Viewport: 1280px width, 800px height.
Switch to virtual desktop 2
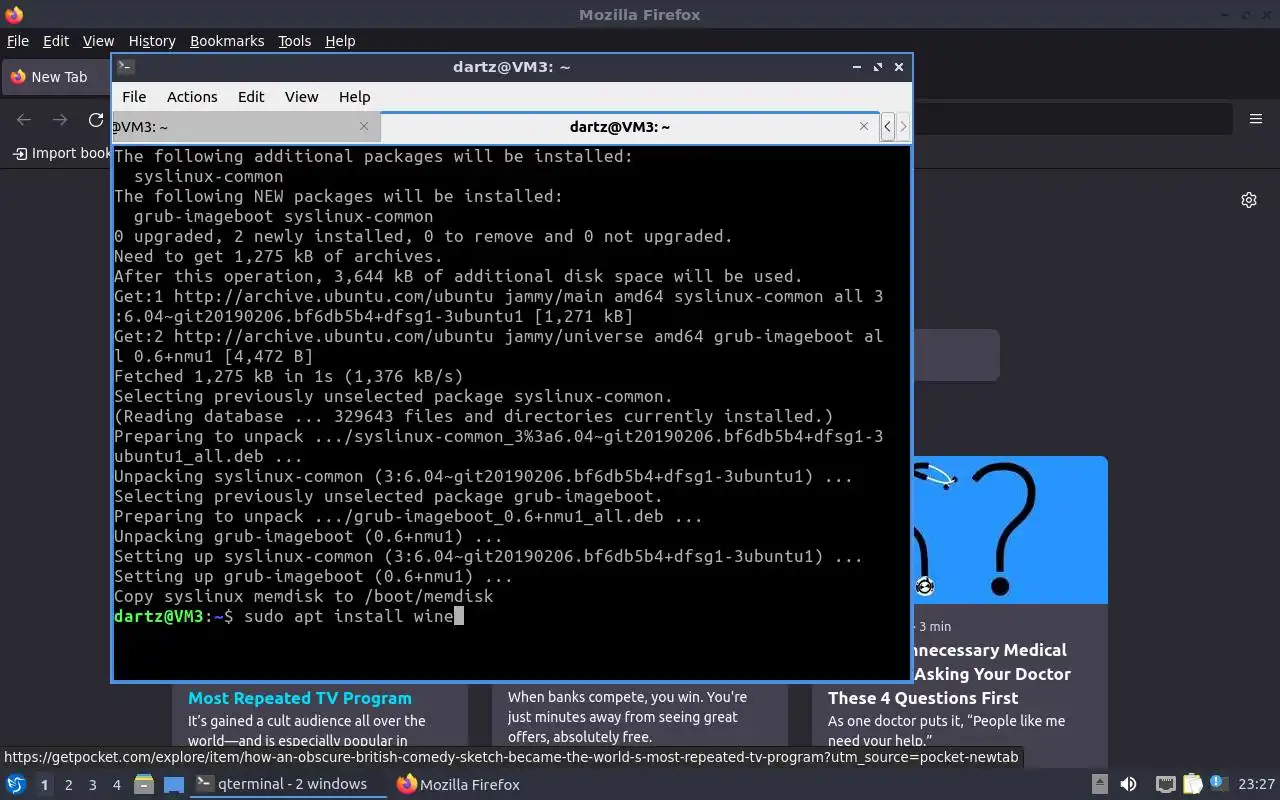pyautogui.click(x=68, y=785)
